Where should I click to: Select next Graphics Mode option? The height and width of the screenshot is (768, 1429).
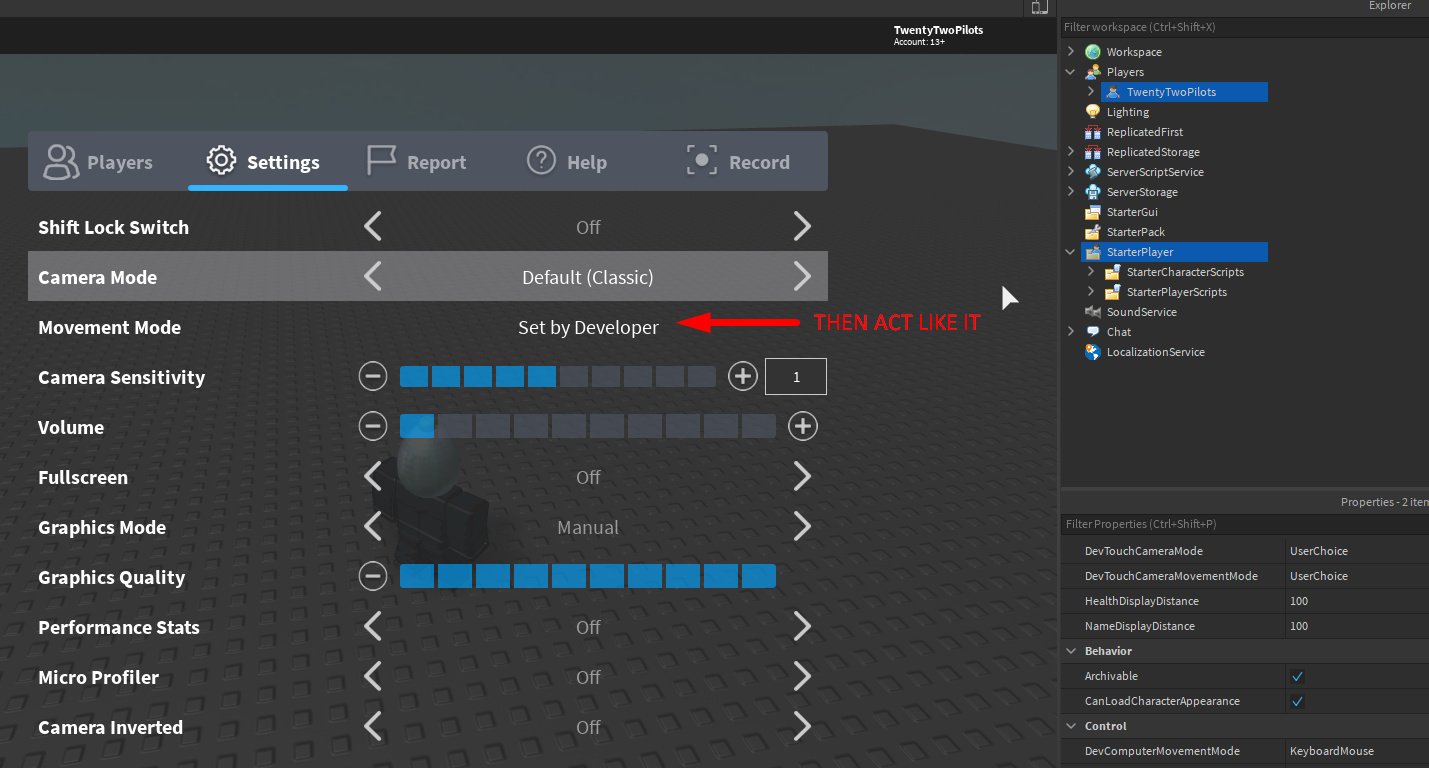[802, 527]
